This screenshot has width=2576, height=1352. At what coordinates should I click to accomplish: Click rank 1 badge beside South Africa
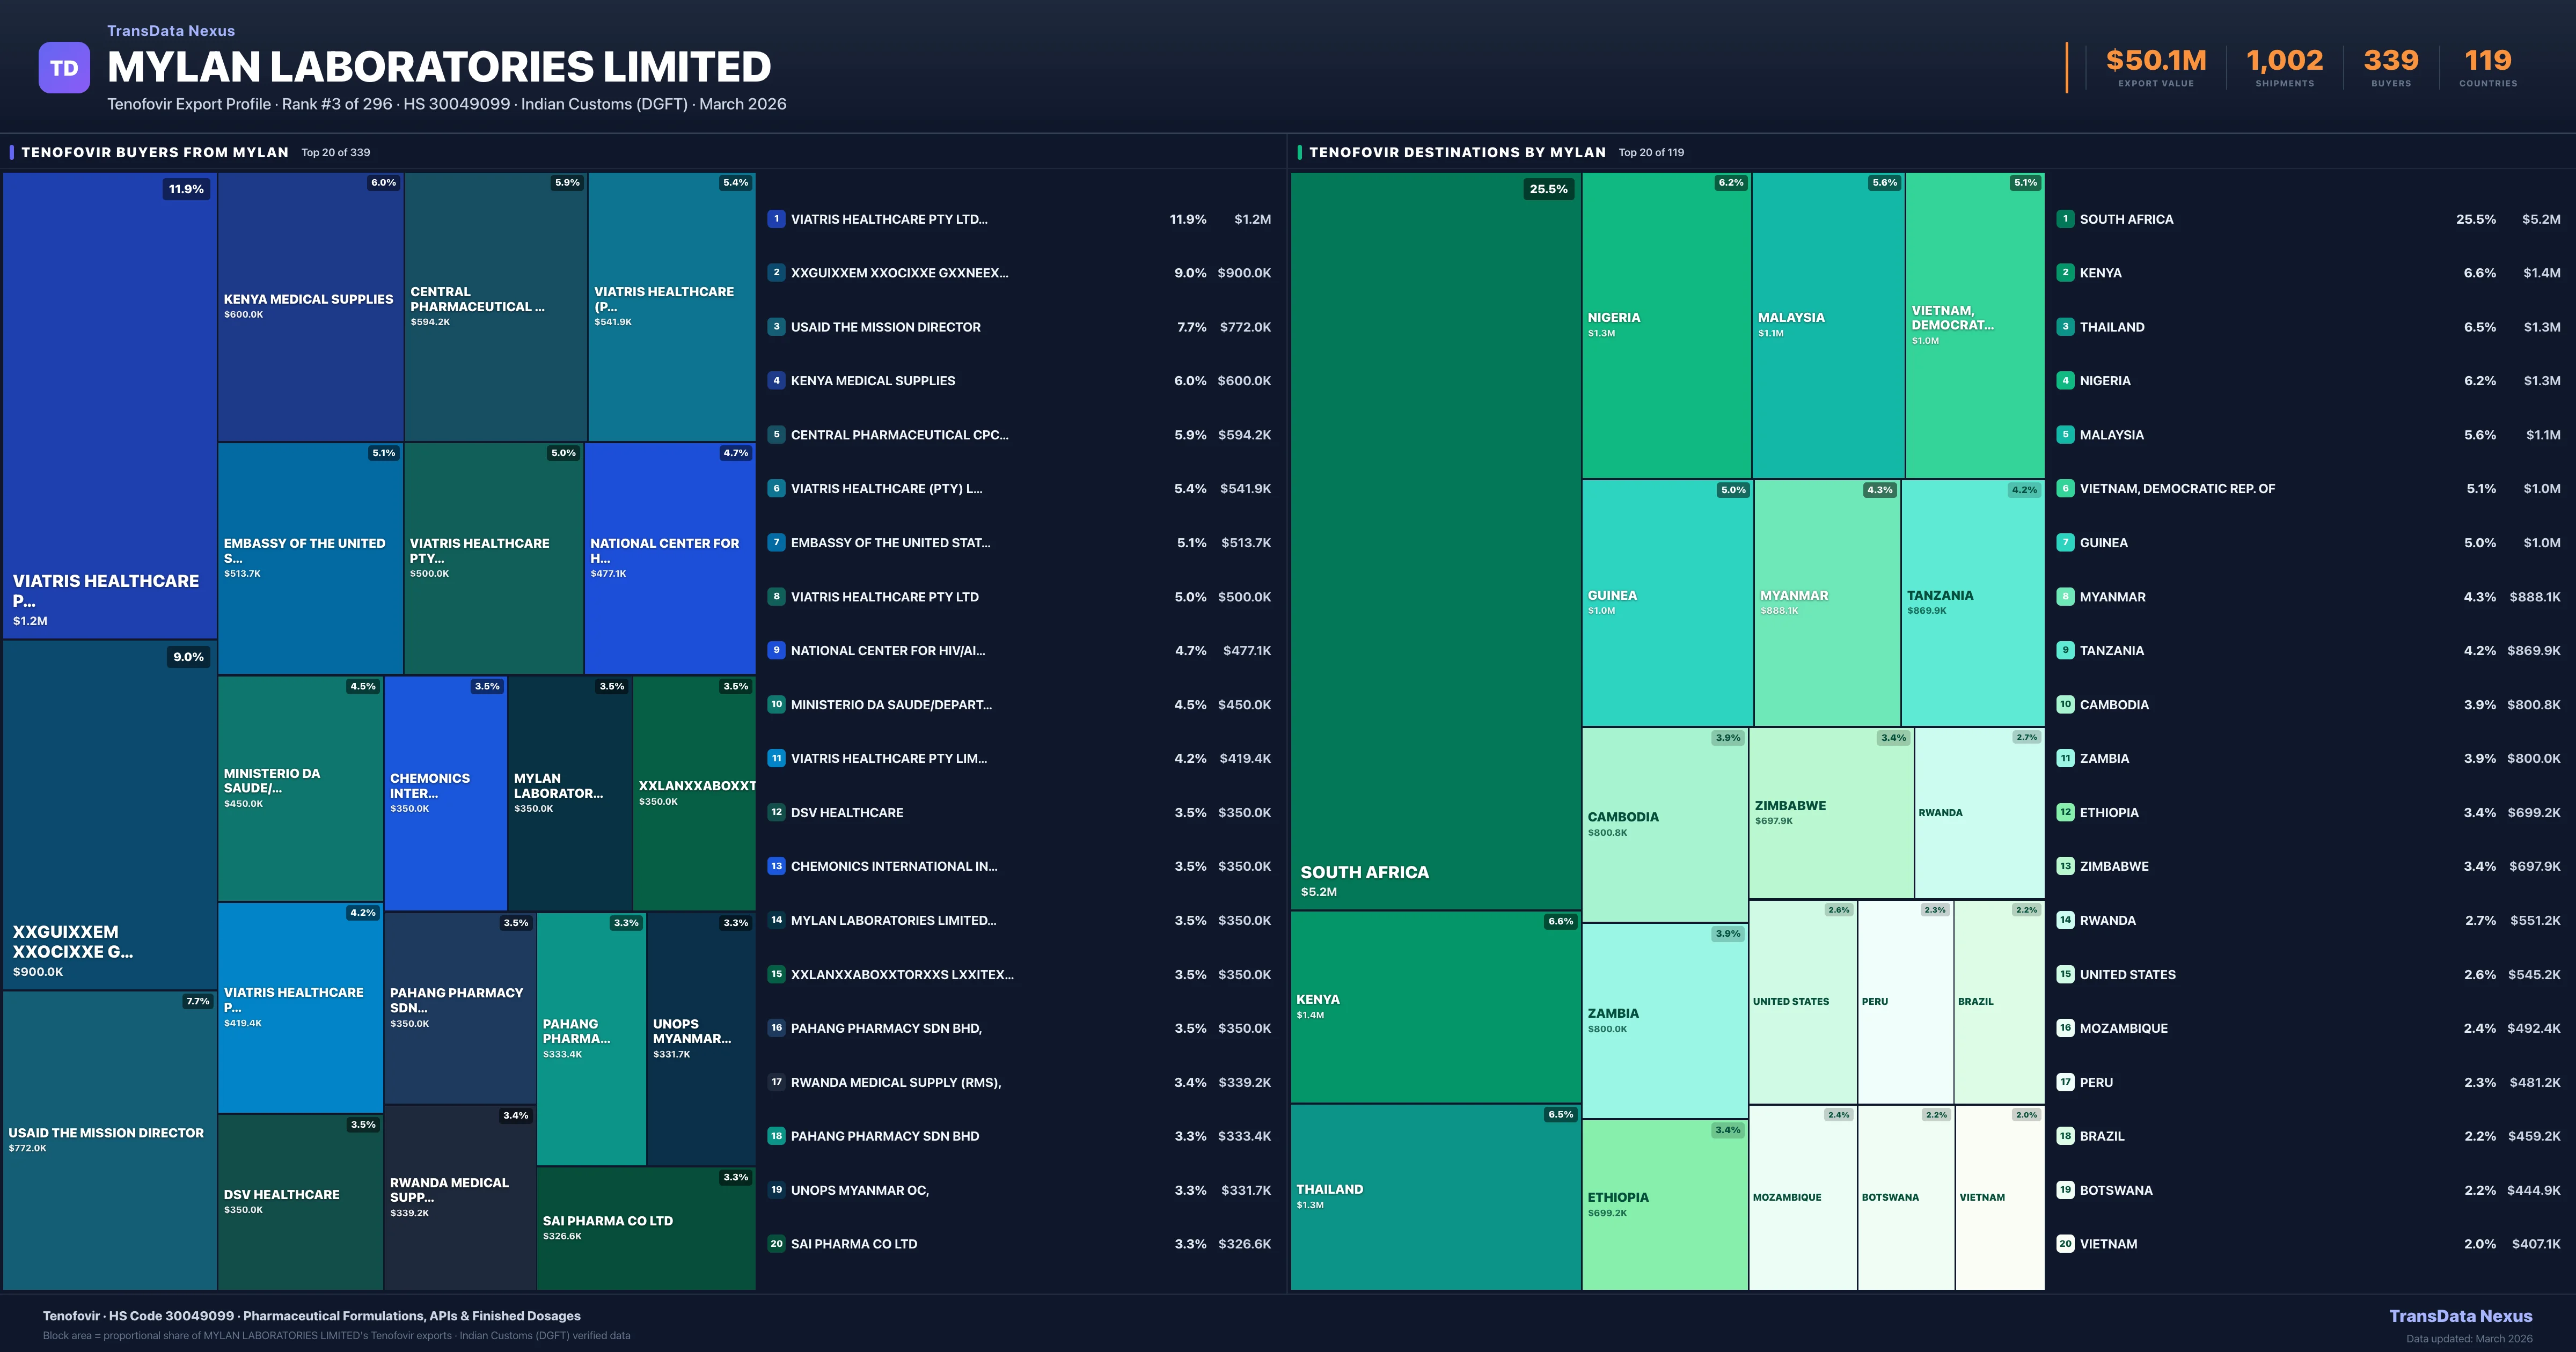click(x=2065, y=219)
